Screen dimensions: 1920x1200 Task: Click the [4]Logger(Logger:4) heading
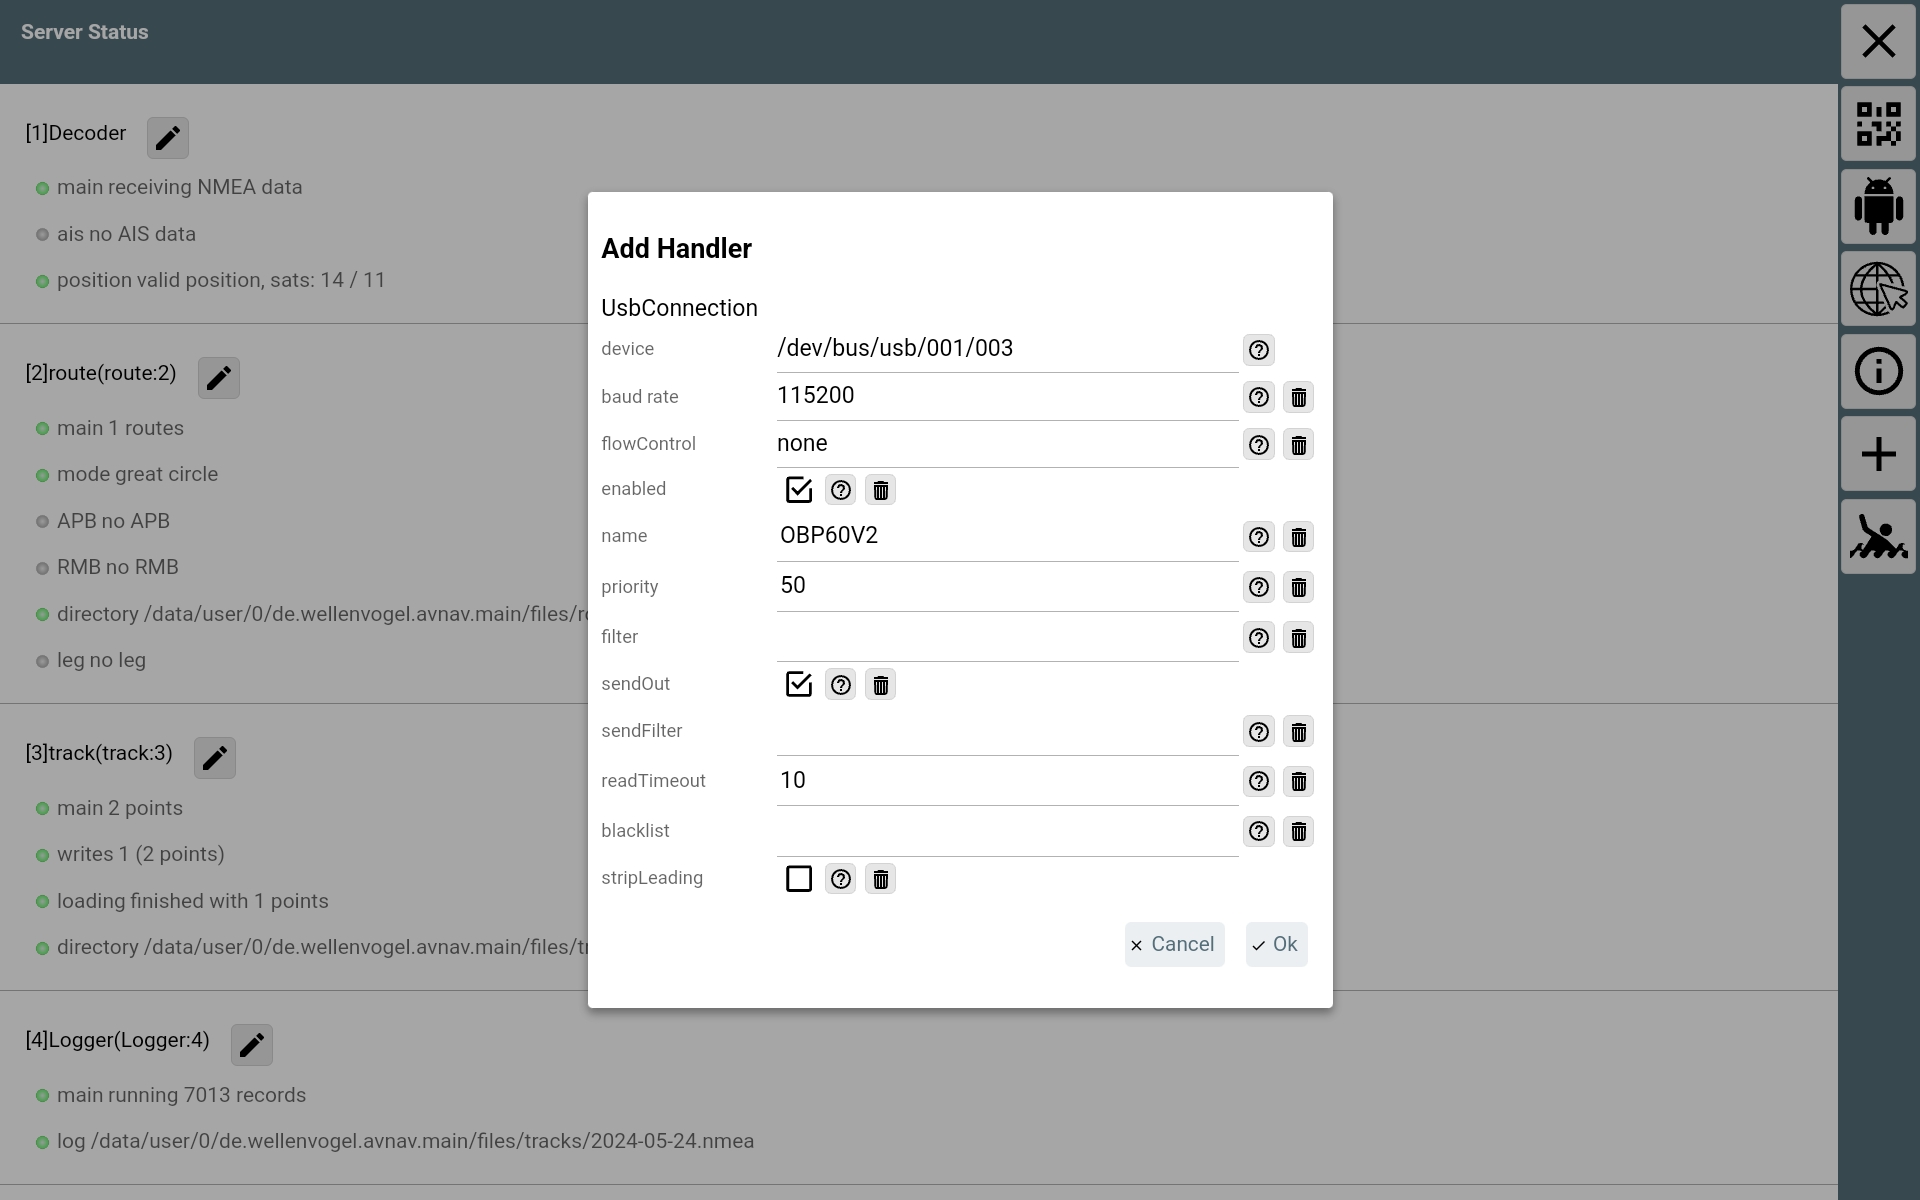pos(118,1040)
